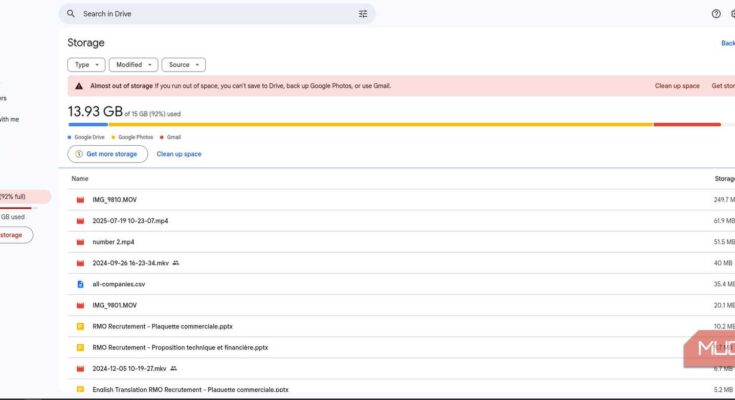Click the video icon beside 2024-12-05 10-19-27.mkv

tap(80, 369)
